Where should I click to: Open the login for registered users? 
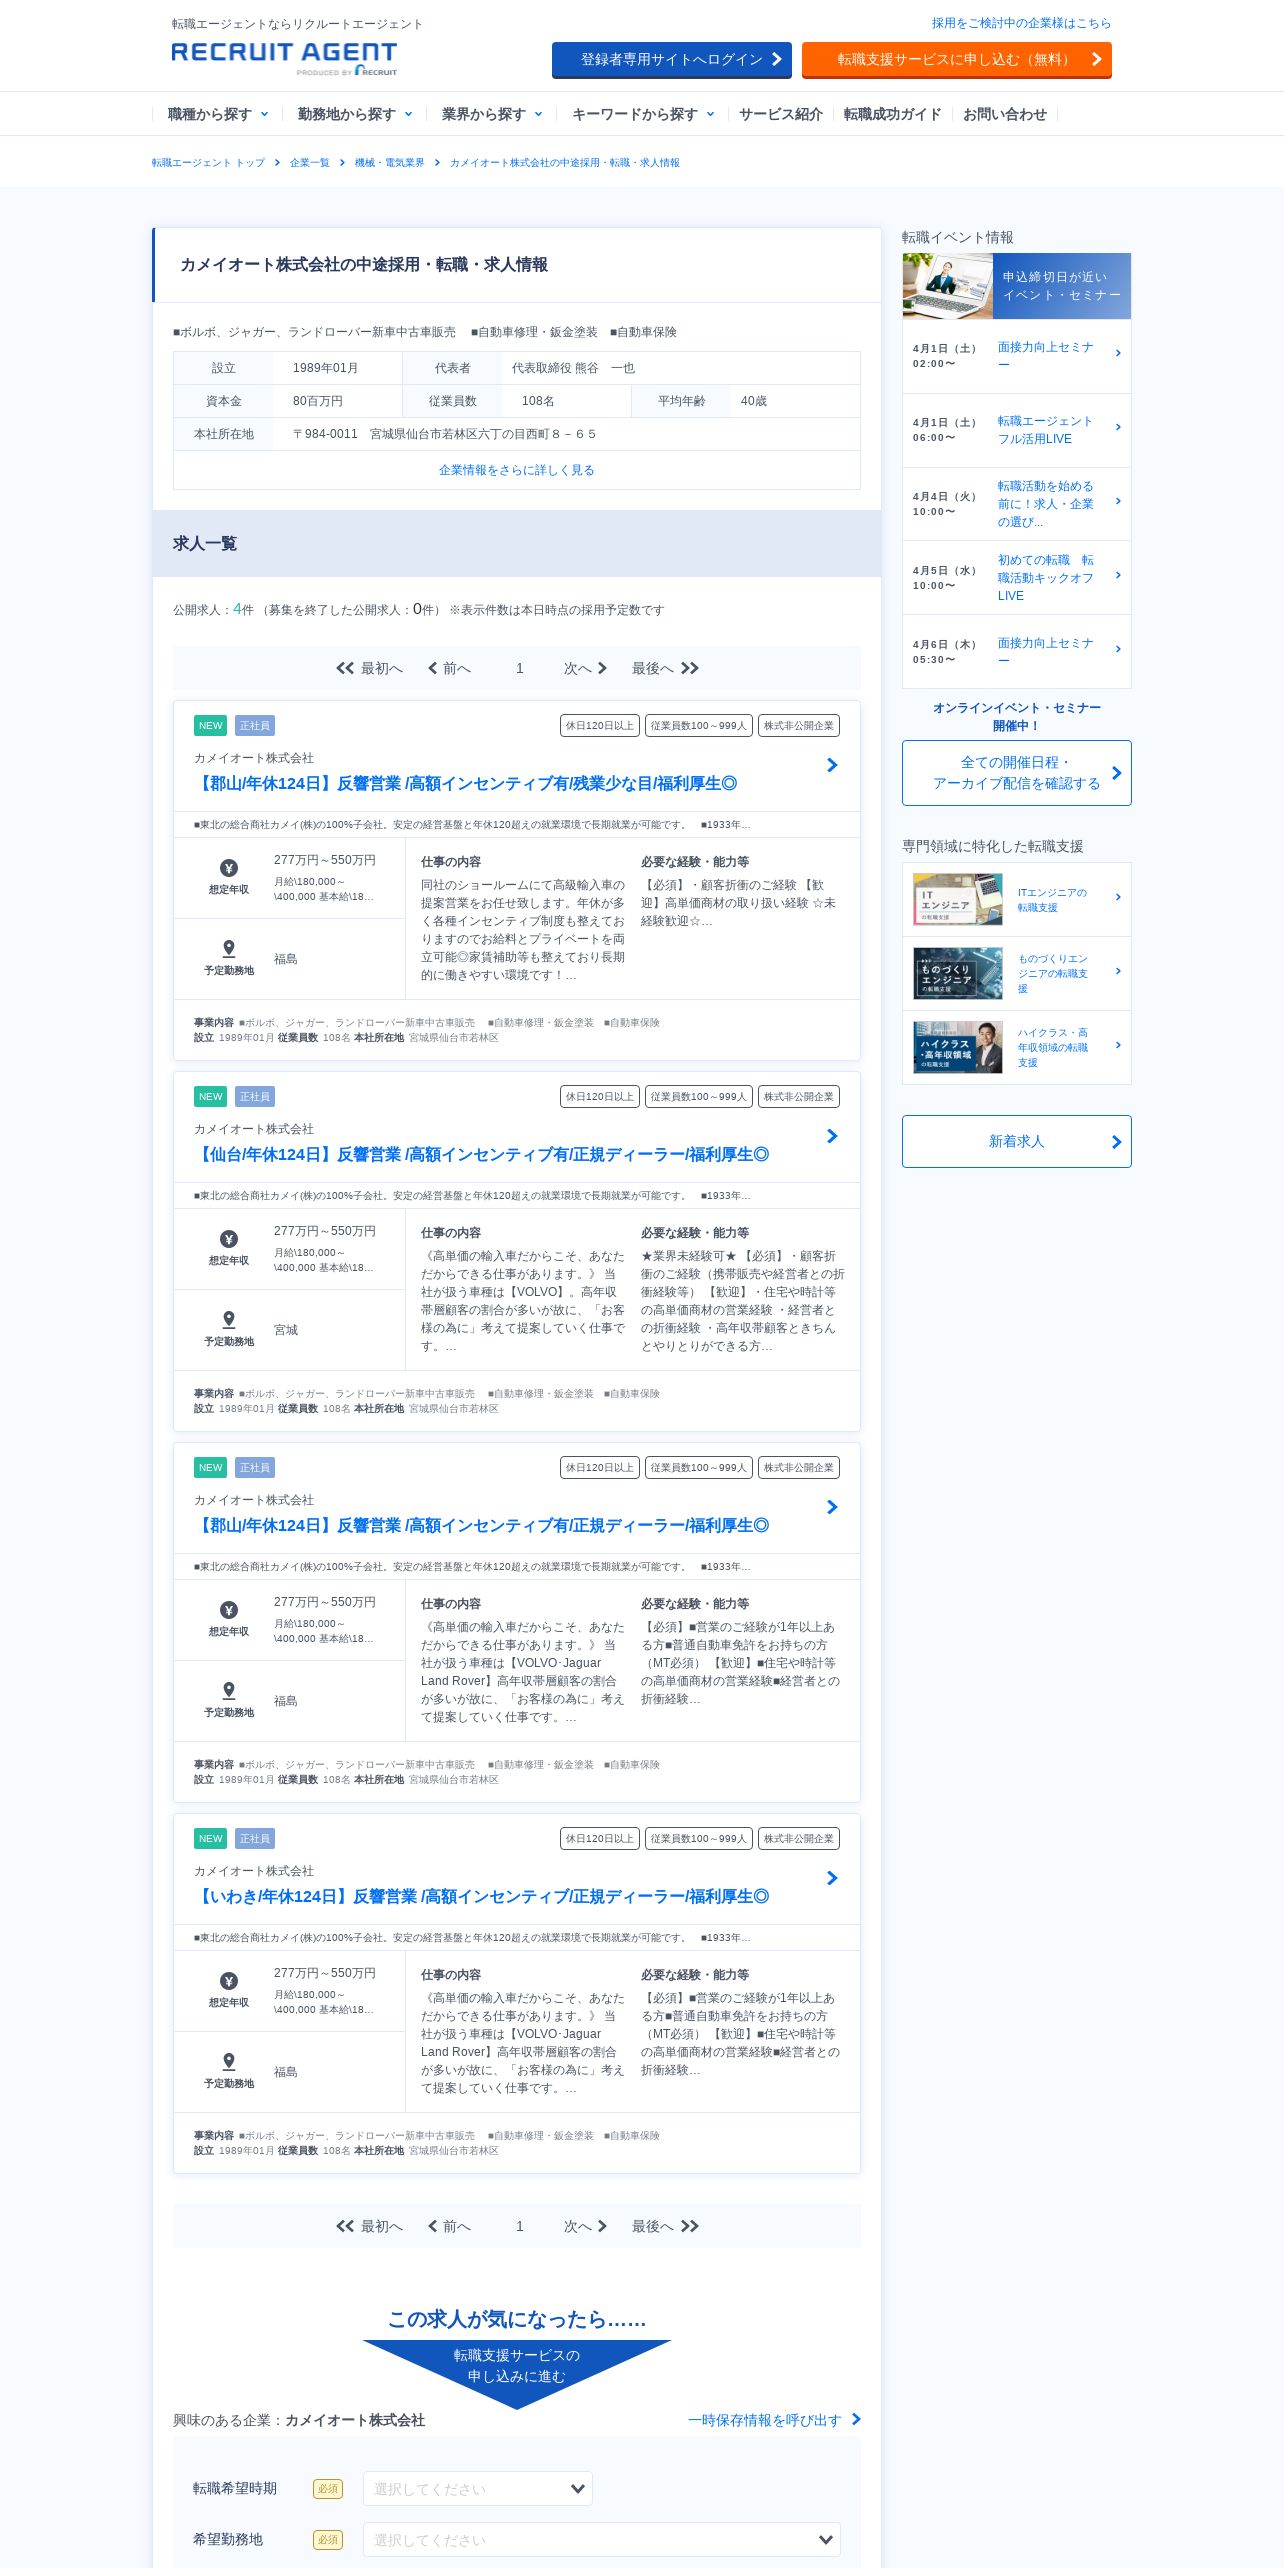click(x=672, y=60)
